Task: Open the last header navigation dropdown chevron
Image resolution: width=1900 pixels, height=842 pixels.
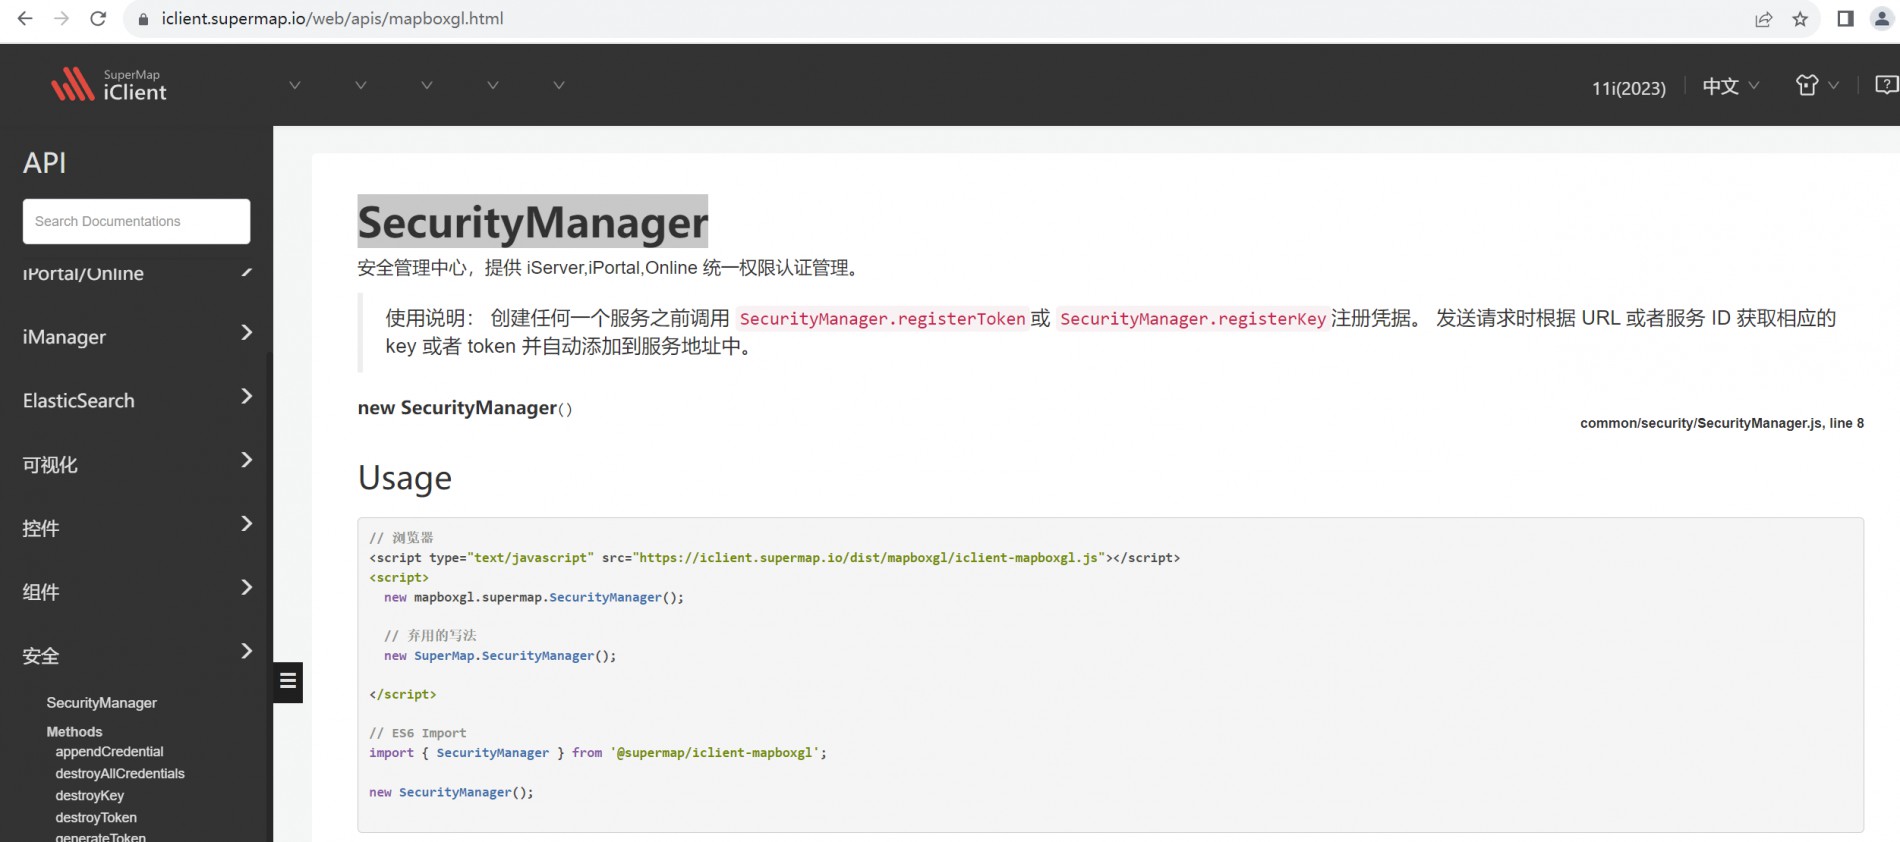Action: point(559,85)
